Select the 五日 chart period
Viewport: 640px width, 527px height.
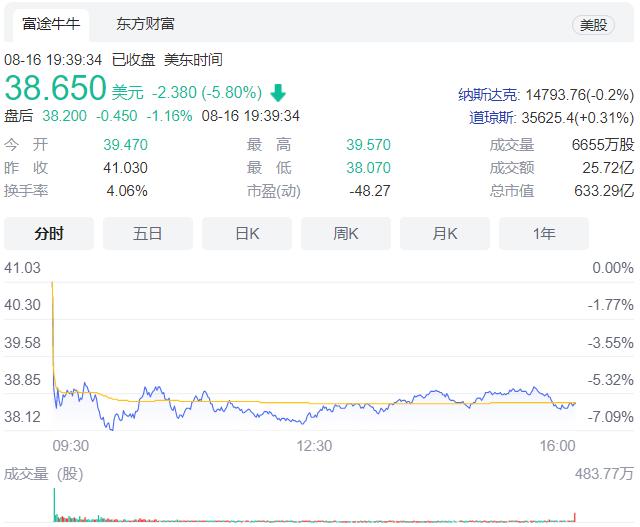point(148,233)
